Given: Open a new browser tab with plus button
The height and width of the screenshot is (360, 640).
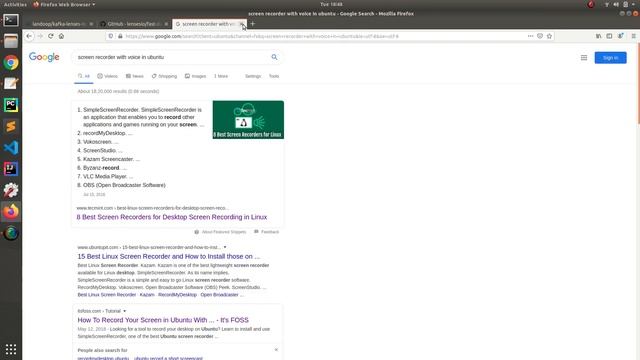Looking at the screenshot, I should click(x=253, y=24).
